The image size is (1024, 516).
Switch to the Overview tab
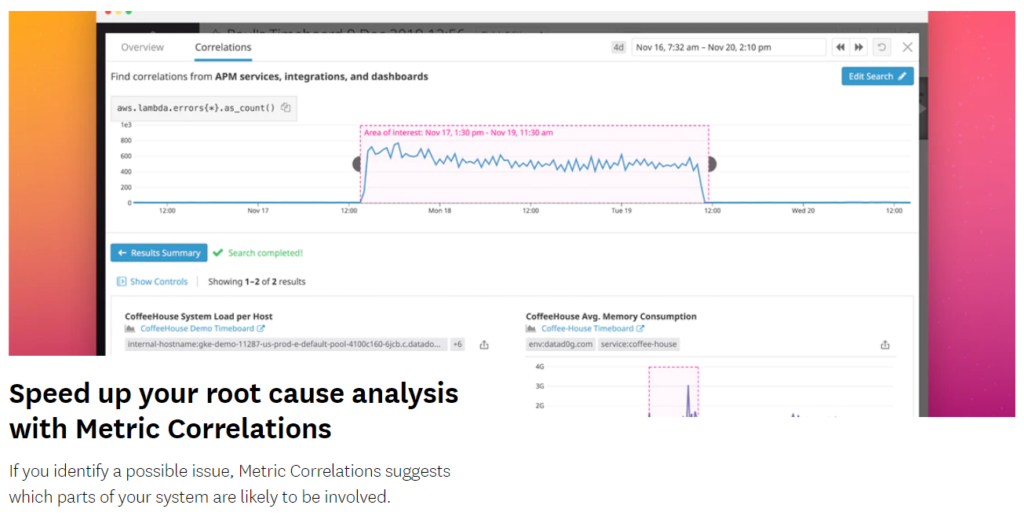142,47
